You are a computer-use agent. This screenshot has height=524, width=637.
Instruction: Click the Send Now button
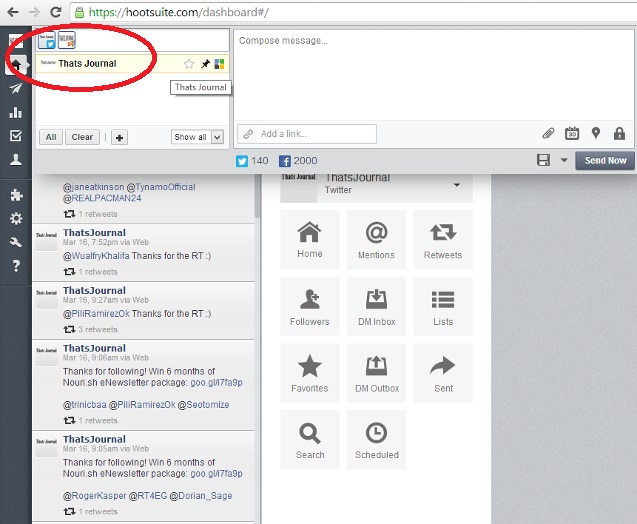tap(605, 160)
